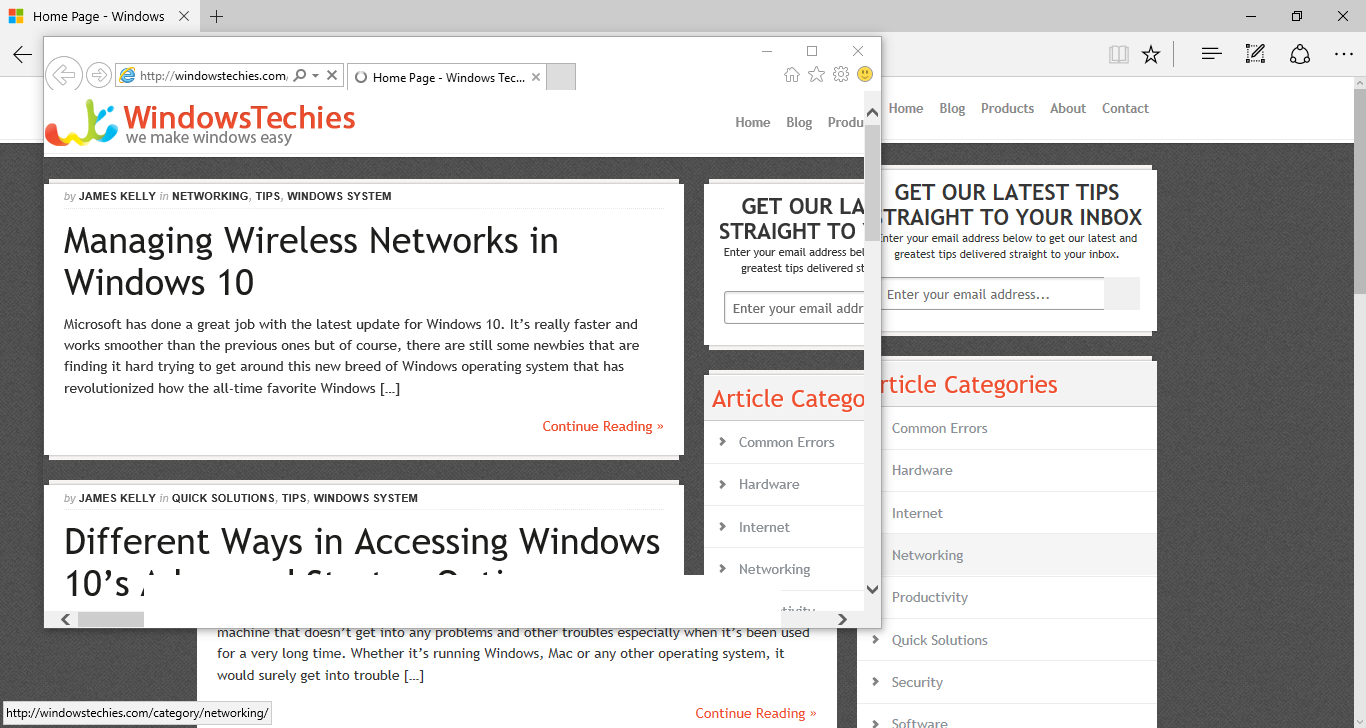Open Edge More actions via the ellipsis icon

click(x=1344, y=54)
